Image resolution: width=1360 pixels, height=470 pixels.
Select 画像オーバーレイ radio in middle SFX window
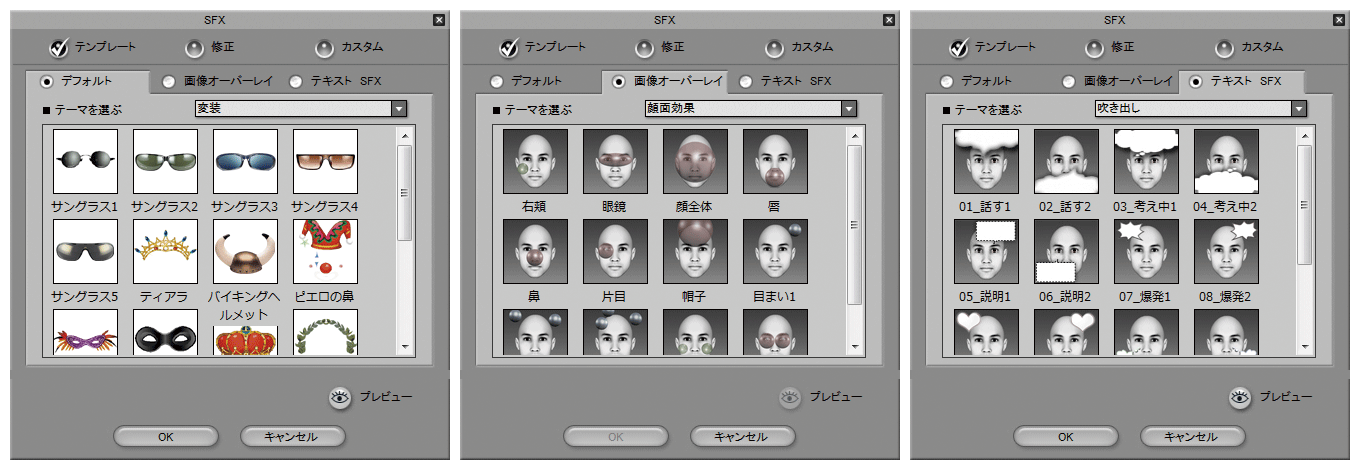[619, 82]
